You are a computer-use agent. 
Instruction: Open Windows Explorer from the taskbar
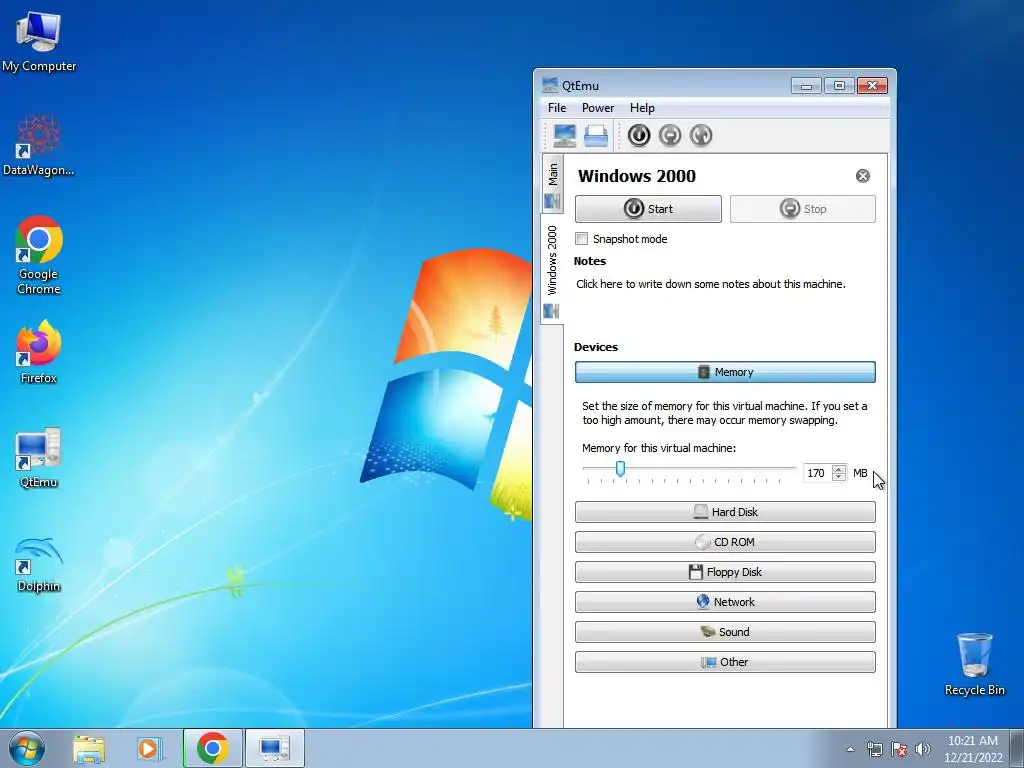[x=89, y=748]
